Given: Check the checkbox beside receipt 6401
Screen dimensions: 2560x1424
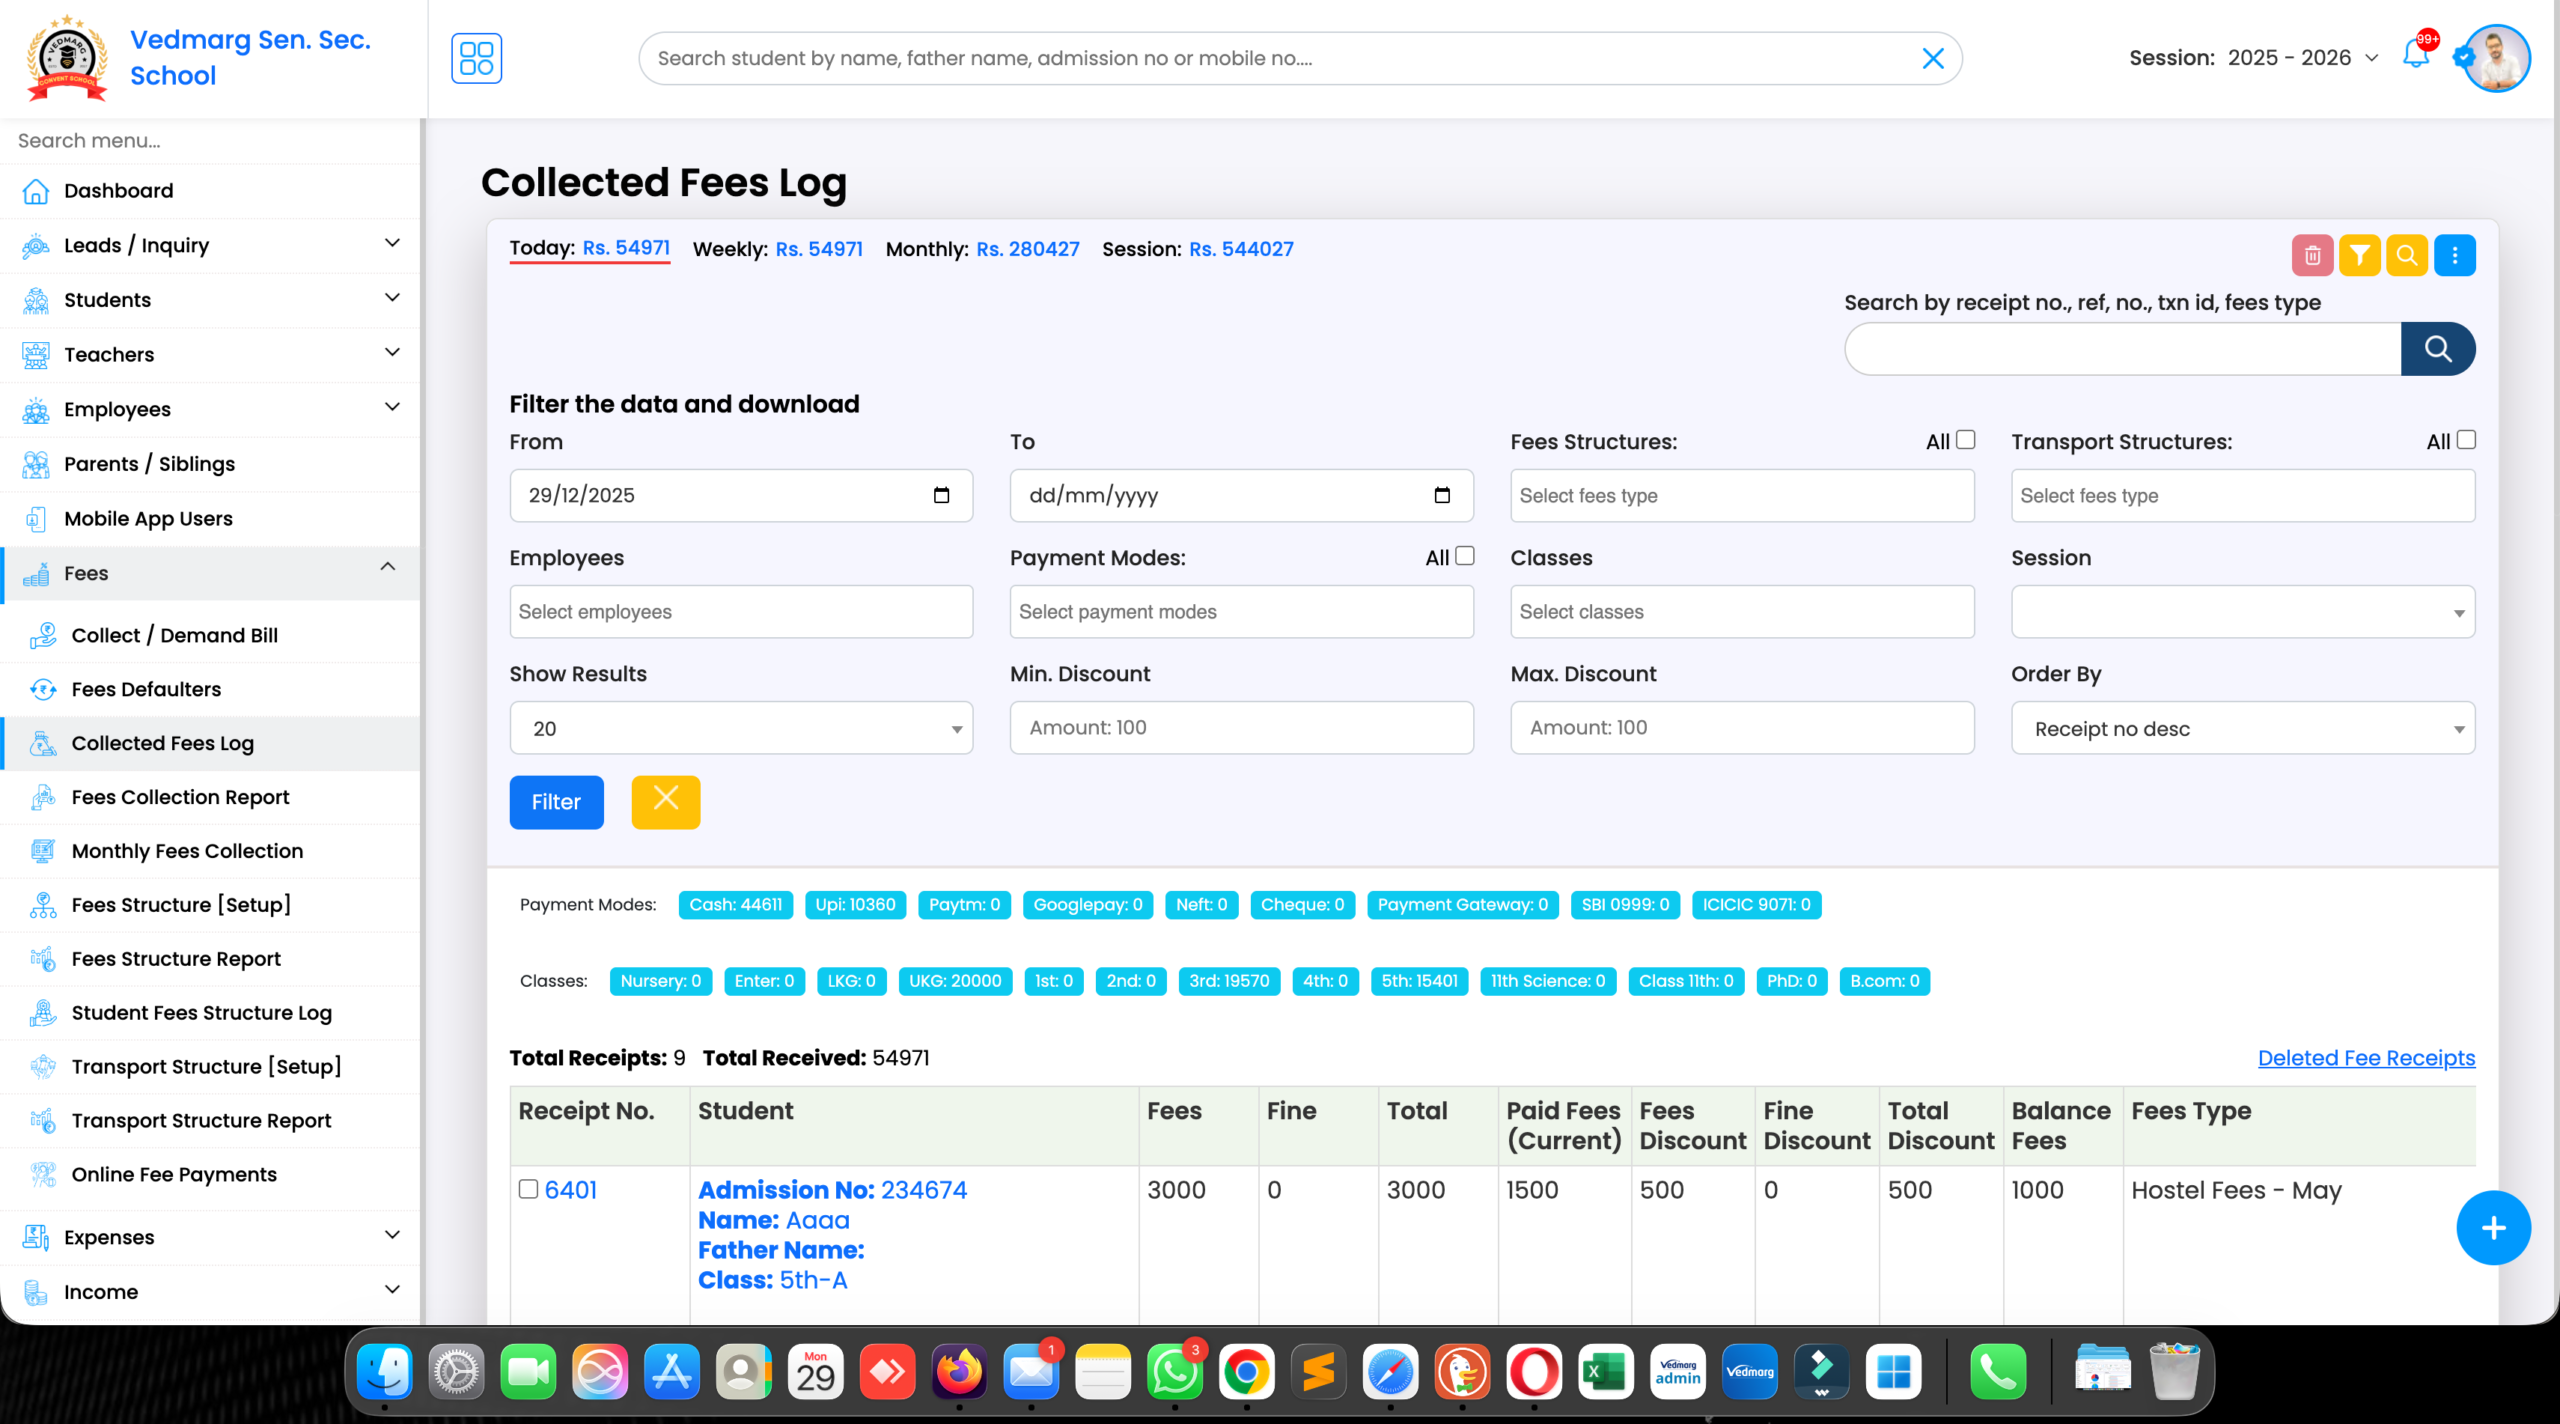Looking at the screenshot, I should coord(528,1189).
